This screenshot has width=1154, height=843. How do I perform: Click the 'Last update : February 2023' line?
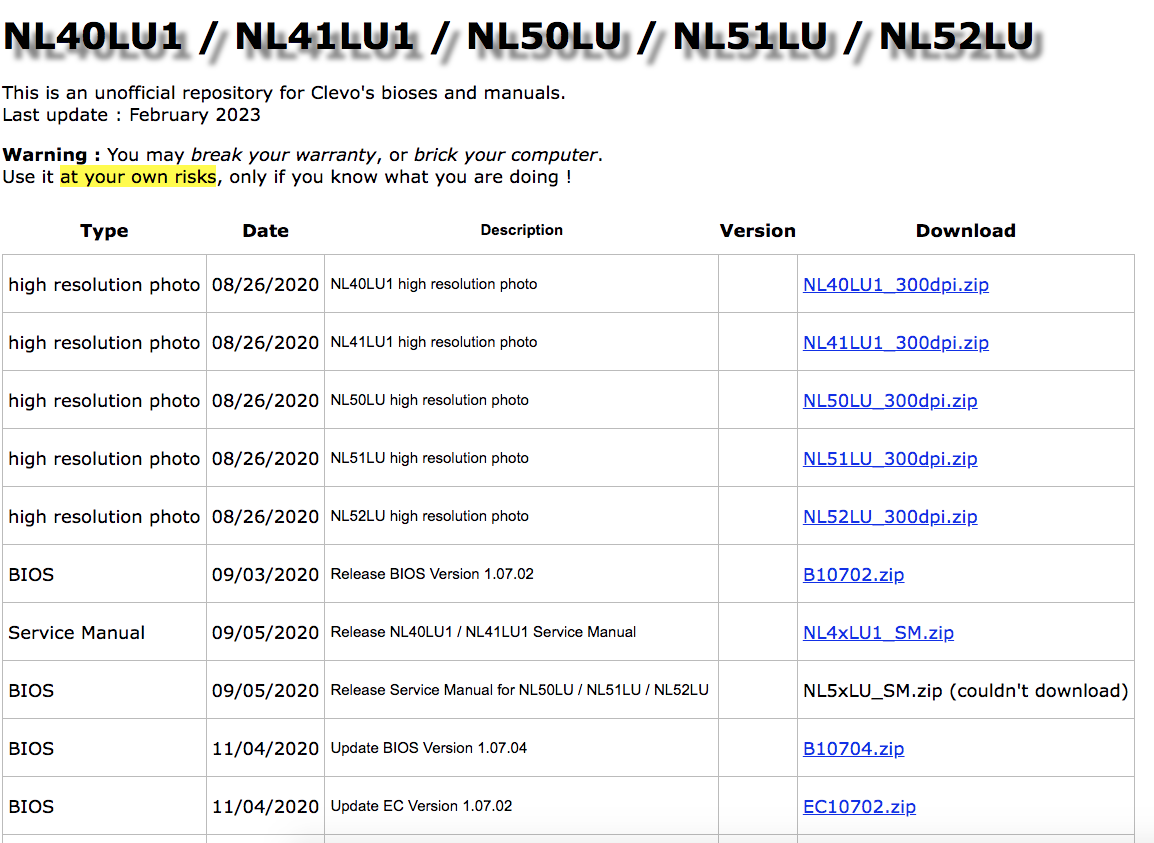(x=131, y=115)
